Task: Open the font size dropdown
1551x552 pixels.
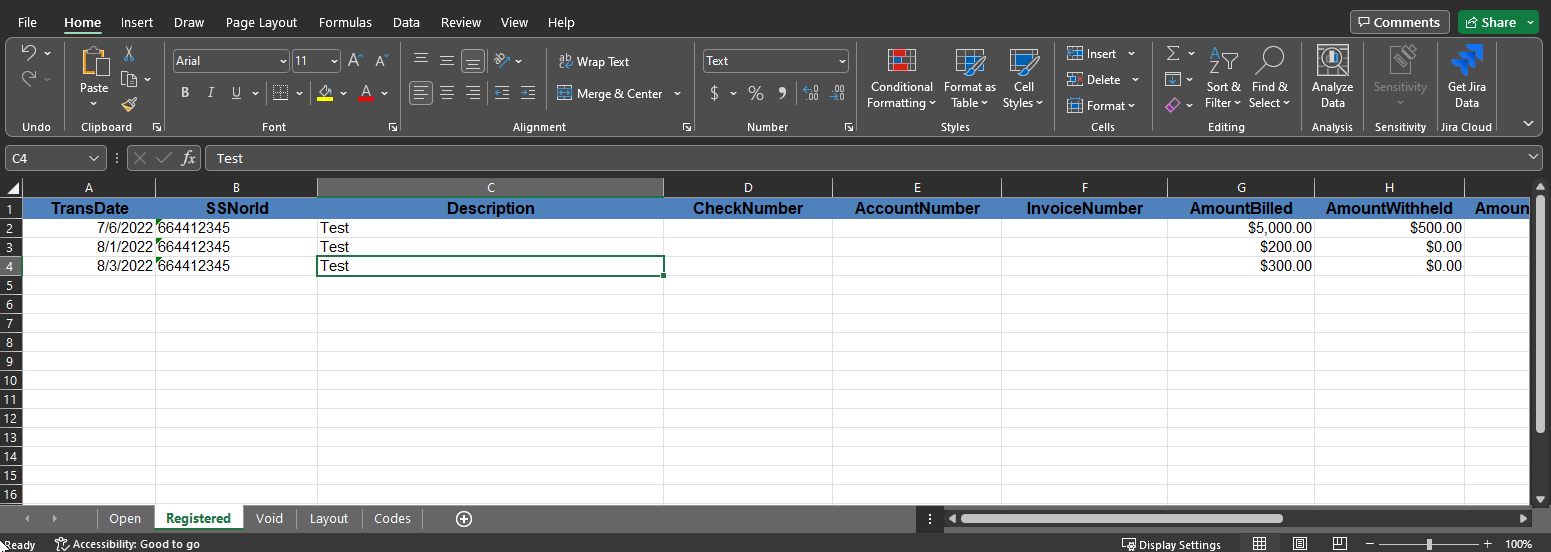Action: (334, 61)
